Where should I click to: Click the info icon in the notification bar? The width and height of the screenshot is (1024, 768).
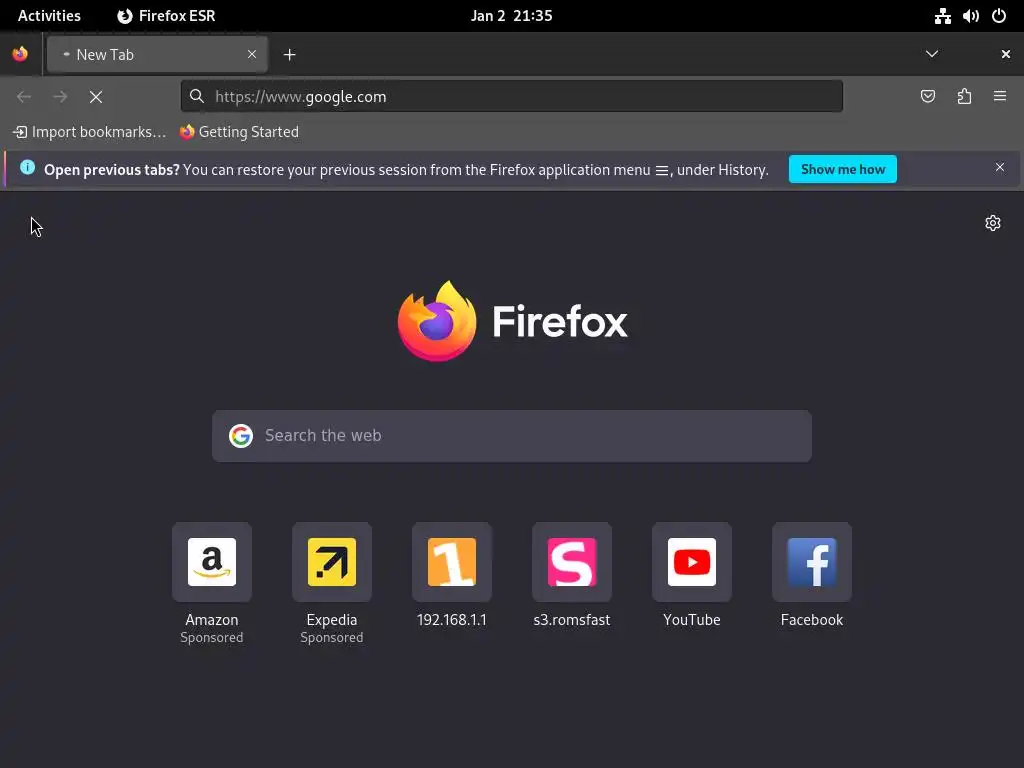point(27,167)
